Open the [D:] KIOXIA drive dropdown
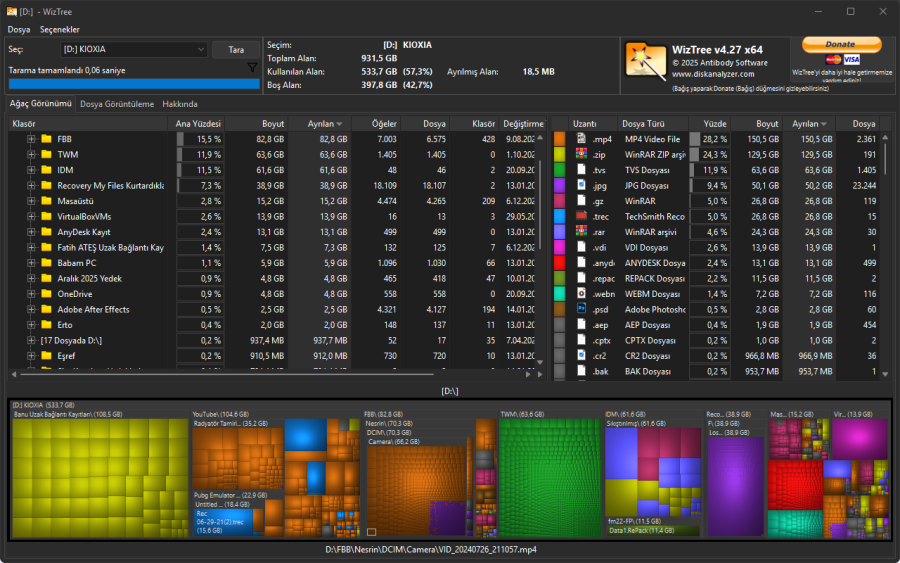Image resolution: width=900 pixels, height=563 pixels. point(134,49)
